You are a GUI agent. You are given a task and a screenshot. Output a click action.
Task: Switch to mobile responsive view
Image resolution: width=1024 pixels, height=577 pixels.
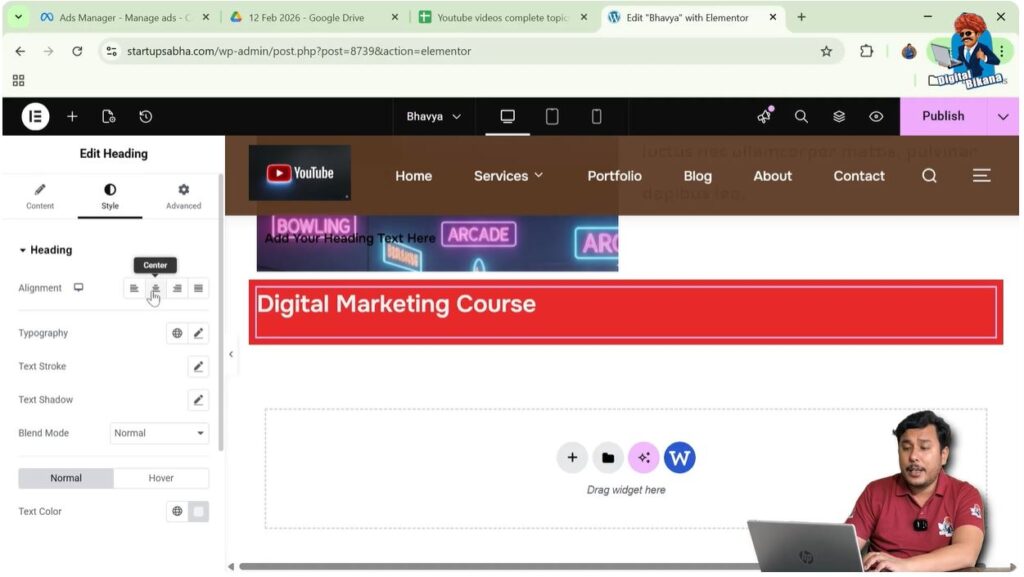click(596, 116)
